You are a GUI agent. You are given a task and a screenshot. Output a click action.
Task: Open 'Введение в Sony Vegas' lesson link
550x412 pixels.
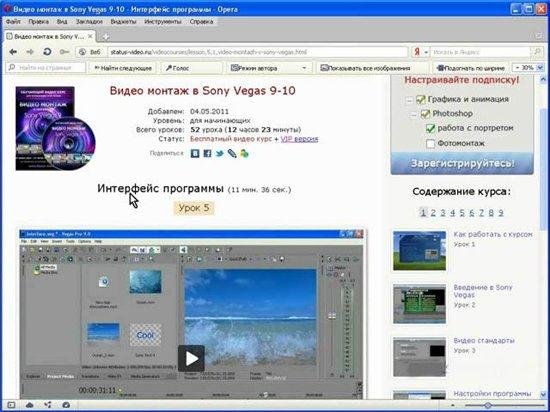(x=483, y=291)
